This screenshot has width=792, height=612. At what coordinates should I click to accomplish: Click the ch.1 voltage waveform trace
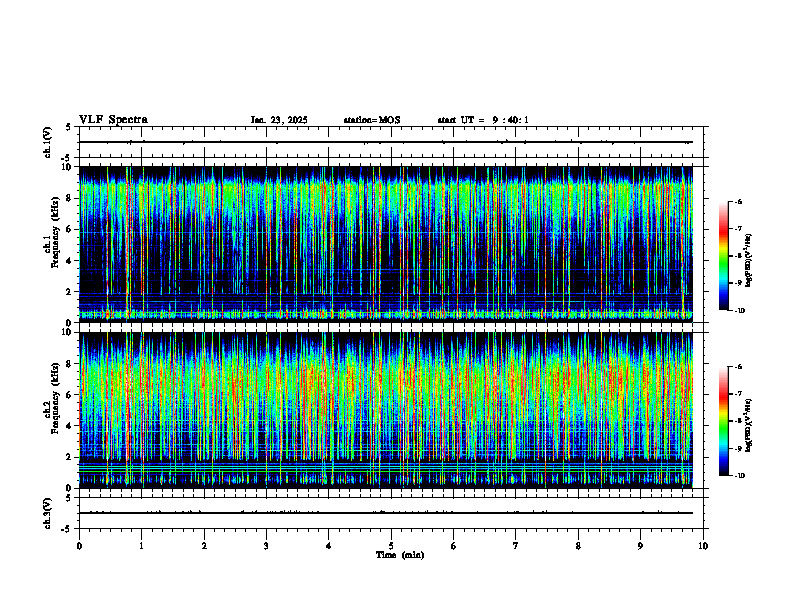tap(386, 142)
